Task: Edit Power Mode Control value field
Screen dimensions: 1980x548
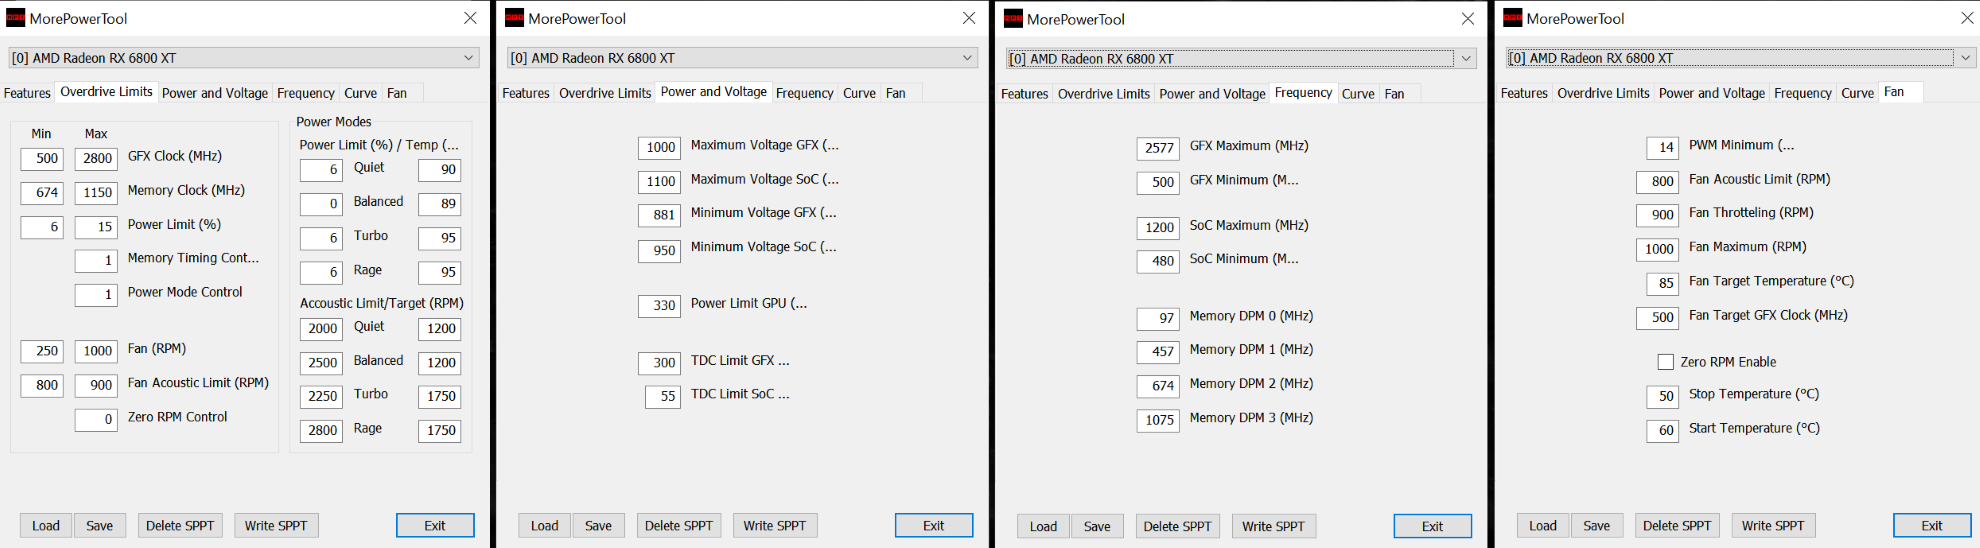Action: click(x=97, y=295)
